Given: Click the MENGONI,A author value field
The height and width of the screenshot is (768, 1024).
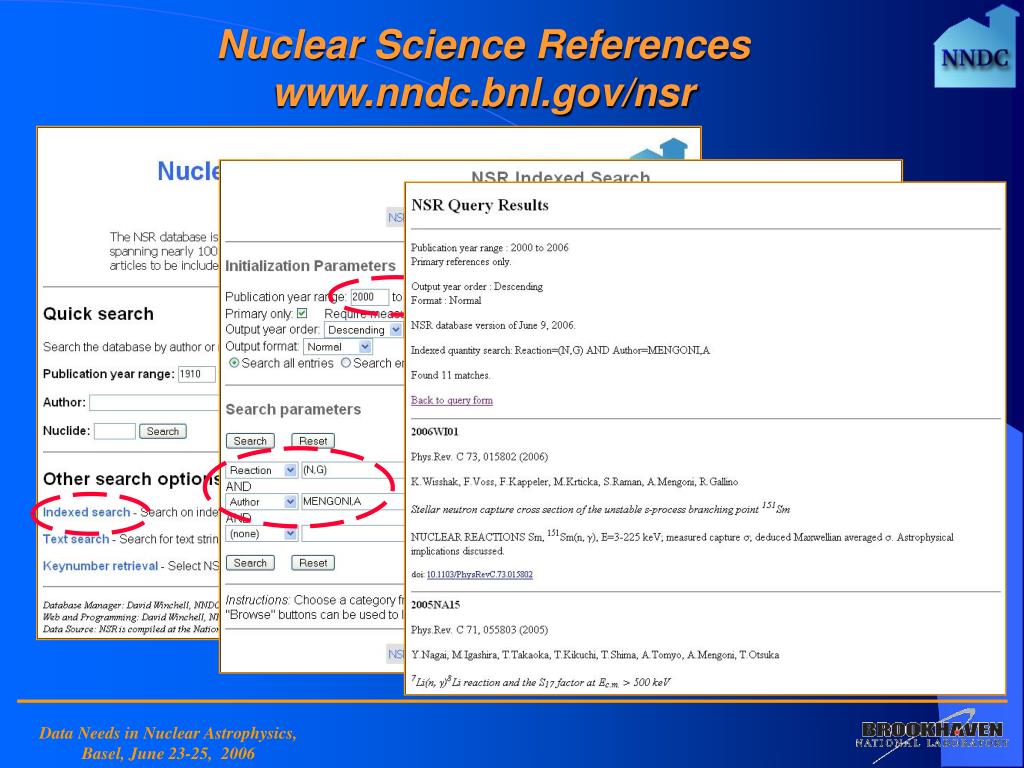Looking at the screenshot, I should pos(353,502).
